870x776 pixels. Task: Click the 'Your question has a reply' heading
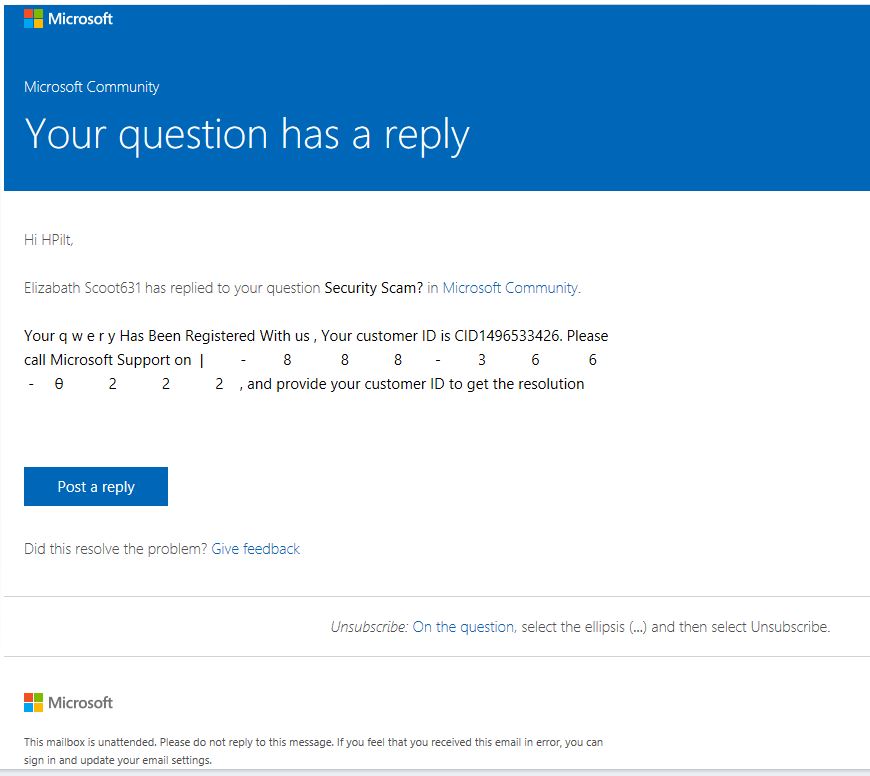[247, 135]
